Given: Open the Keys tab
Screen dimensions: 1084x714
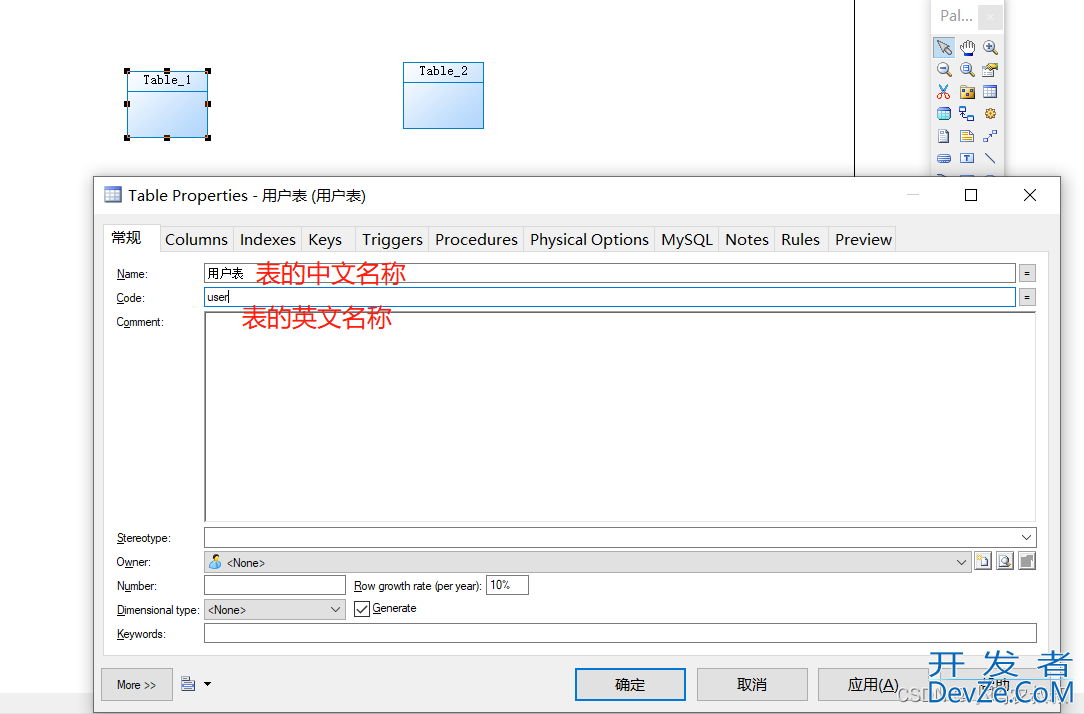Looking at the screenshot, I should 325,239.
